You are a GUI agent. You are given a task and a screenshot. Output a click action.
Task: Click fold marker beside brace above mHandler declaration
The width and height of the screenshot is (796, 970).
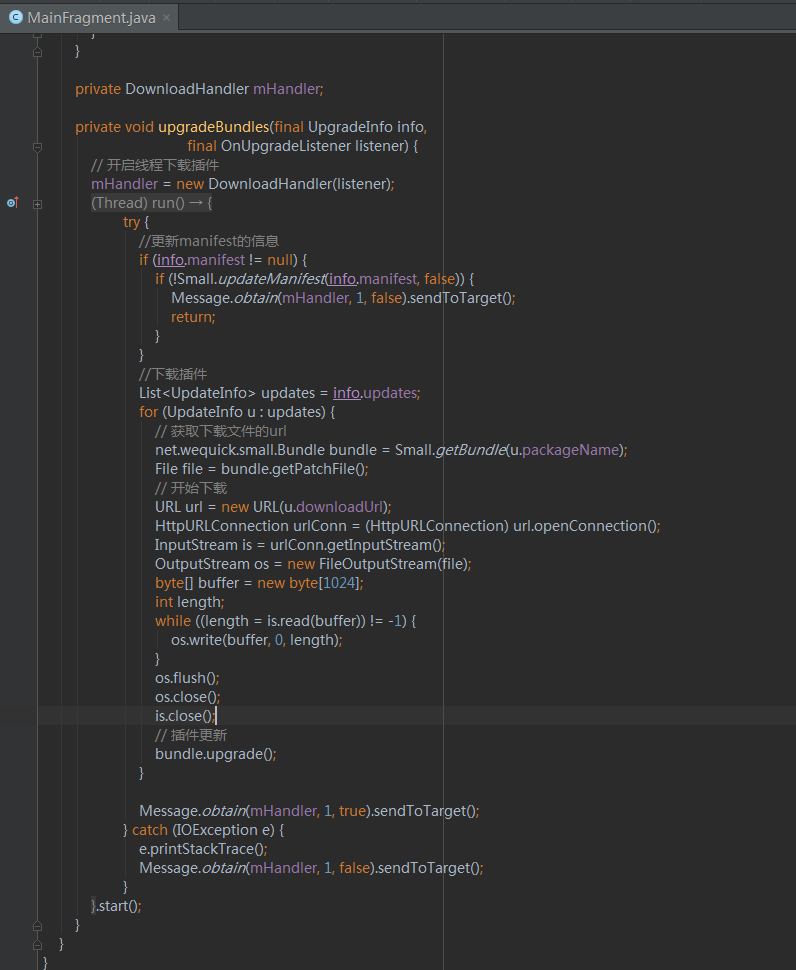[x=38, y=51]
